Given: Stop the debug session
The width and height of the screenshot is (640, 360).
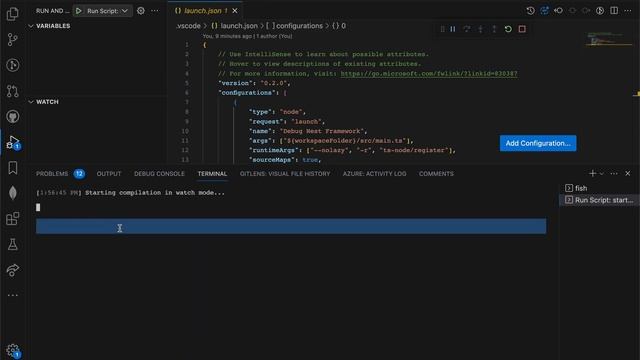Looking at the screenshot, I should click(x=522, y=29).
